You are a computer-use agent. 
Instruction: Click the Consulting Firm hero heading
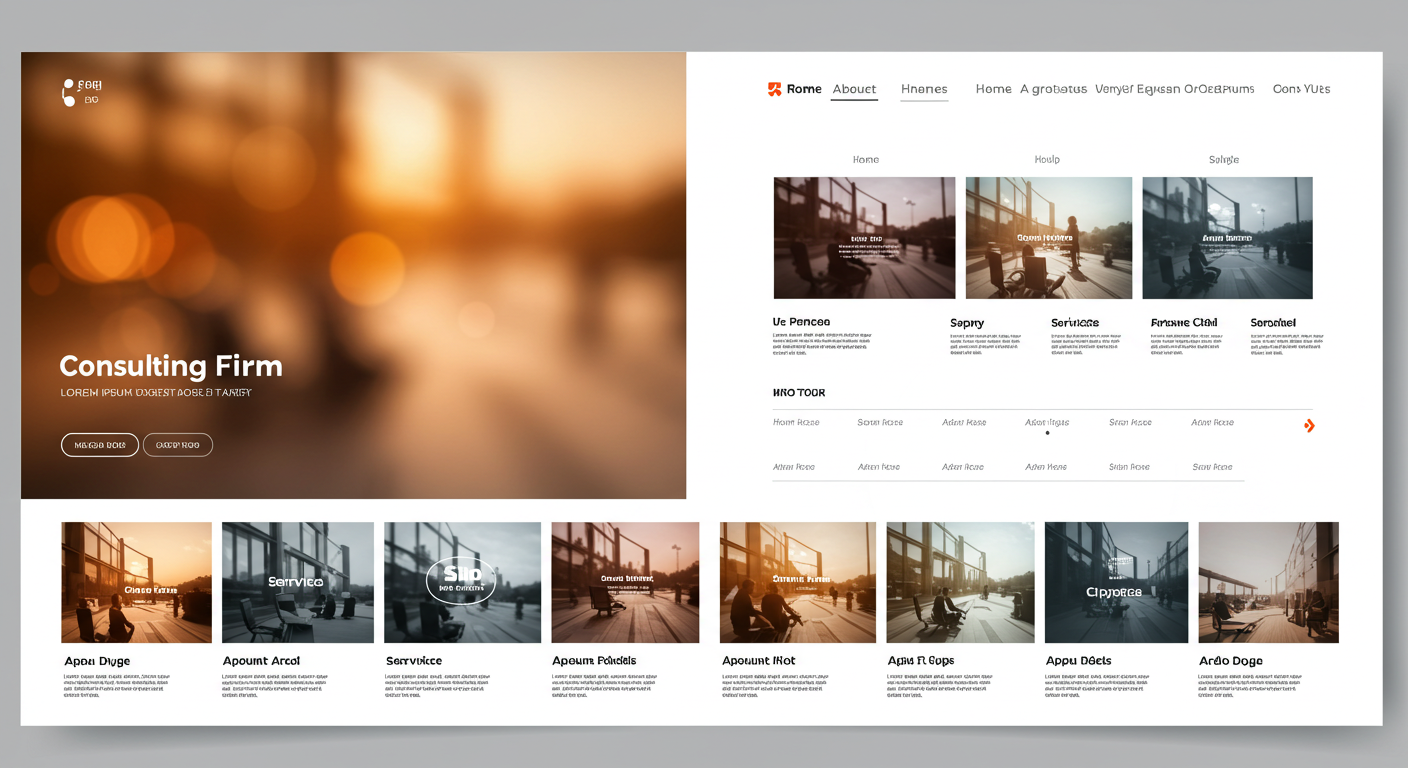pyautogui.click(x=171, y=366)
